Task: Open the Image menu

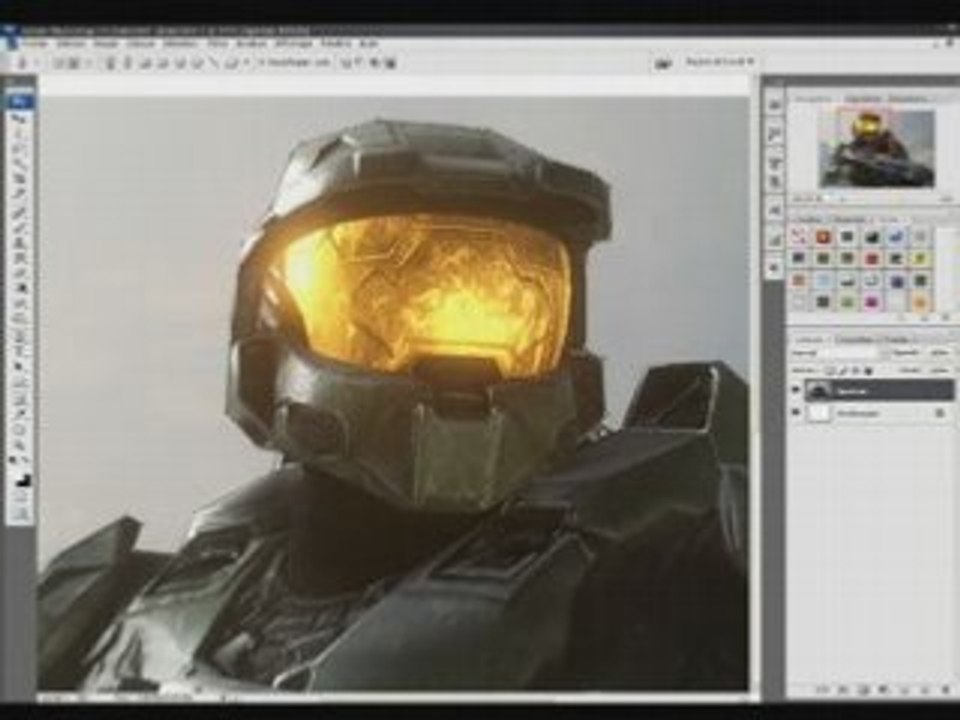Action: coord(106,44)
